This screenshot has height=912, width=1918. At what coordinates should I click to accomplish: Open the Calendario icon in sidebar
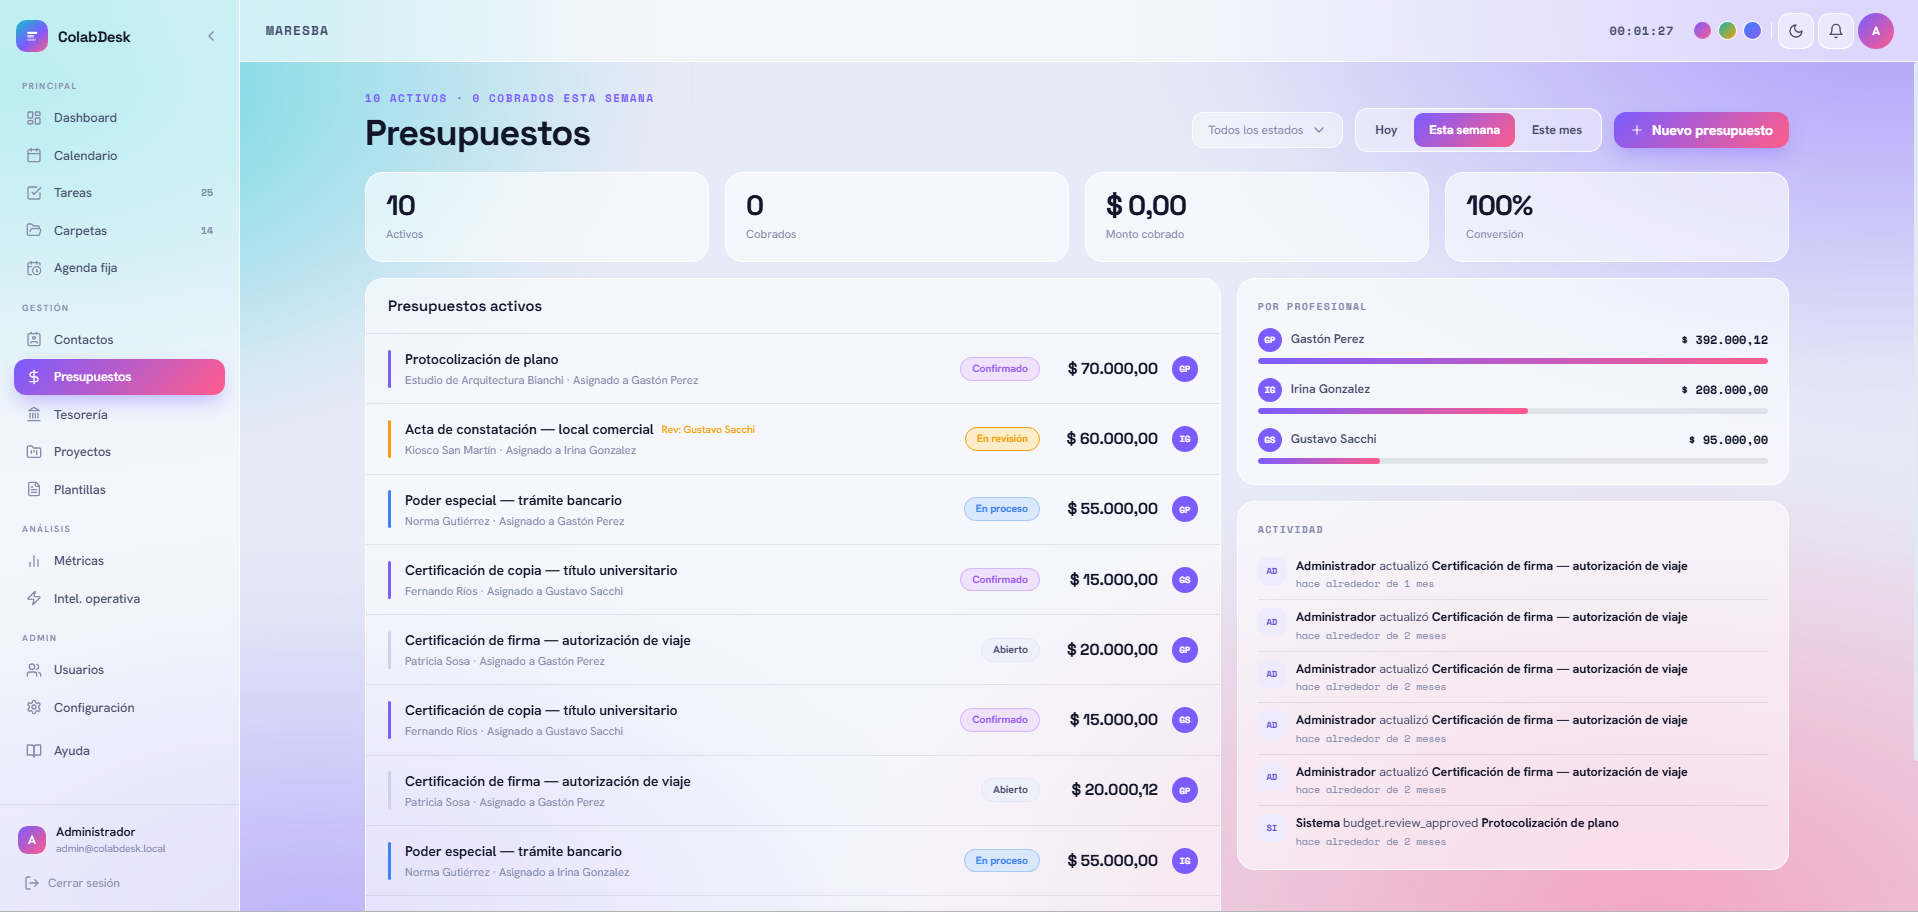coord(34,156)
